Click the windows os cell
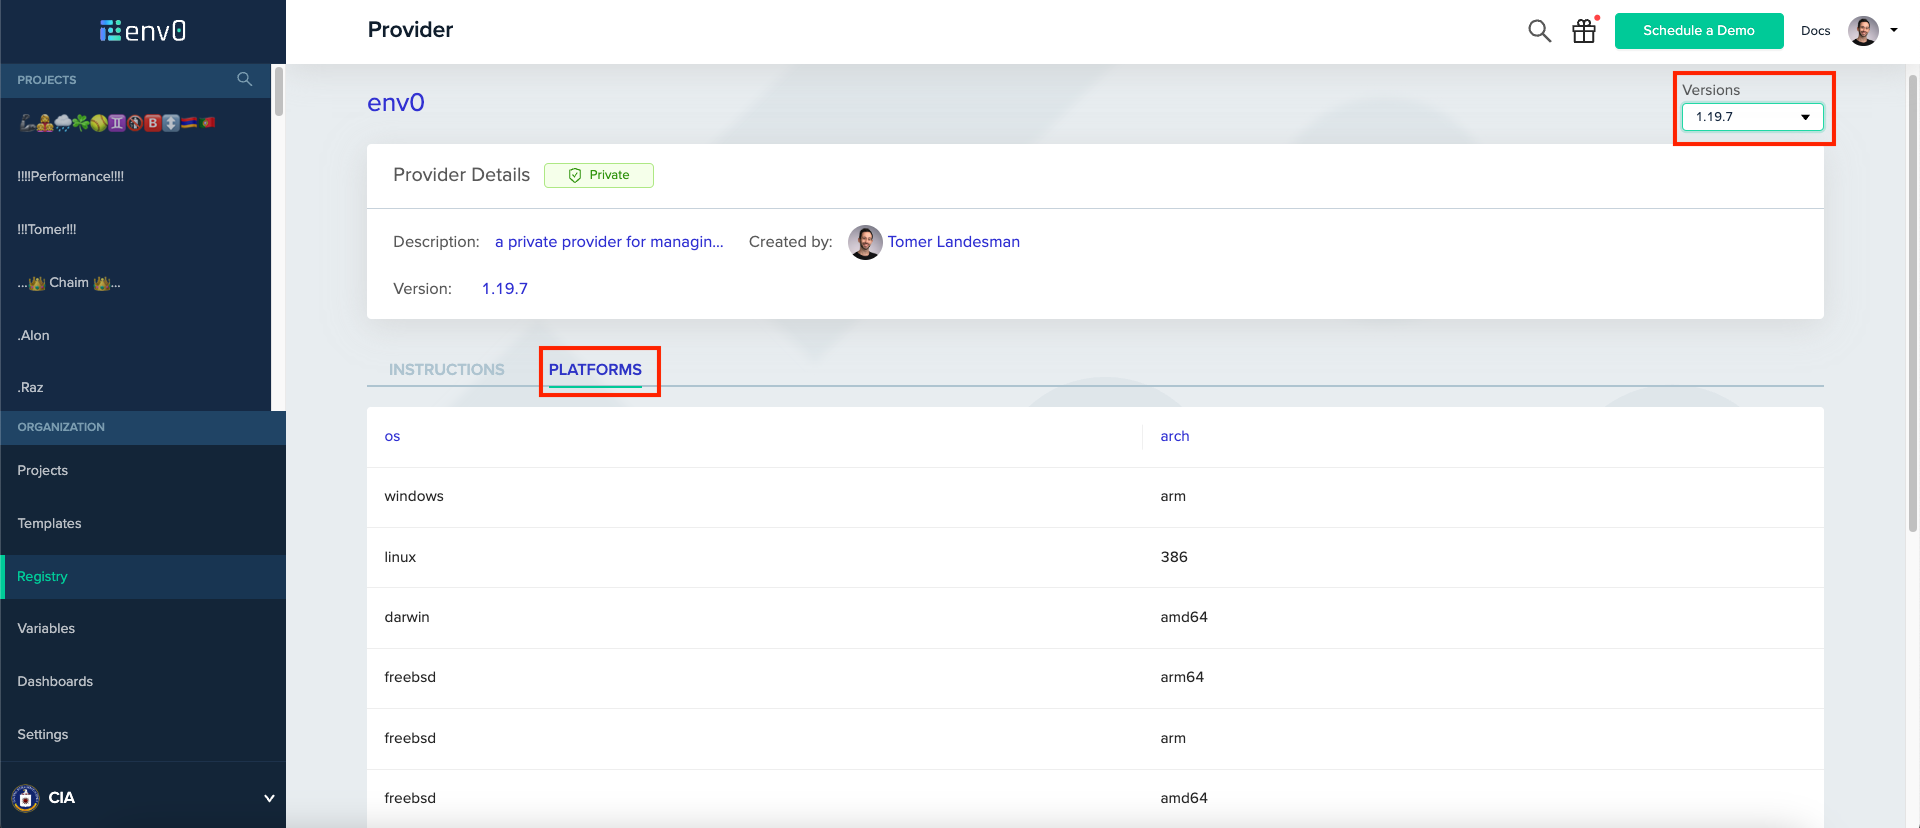Screen dimensions: 1920x828 [414, 497]
